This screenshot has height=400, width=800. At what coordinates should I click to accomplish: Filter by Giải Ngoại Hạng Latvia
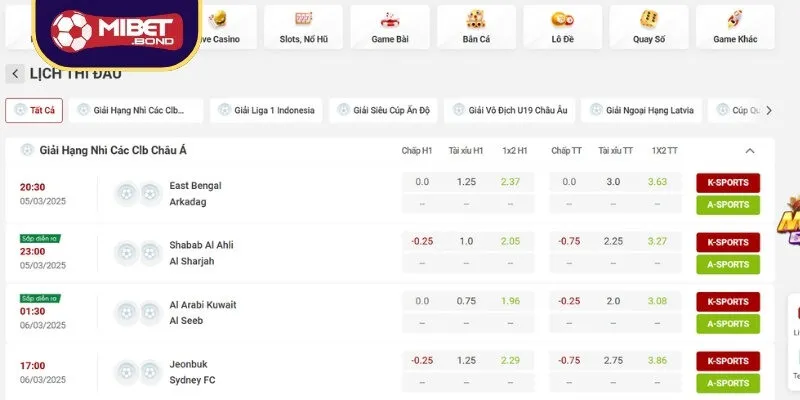[x=641, y=110]
